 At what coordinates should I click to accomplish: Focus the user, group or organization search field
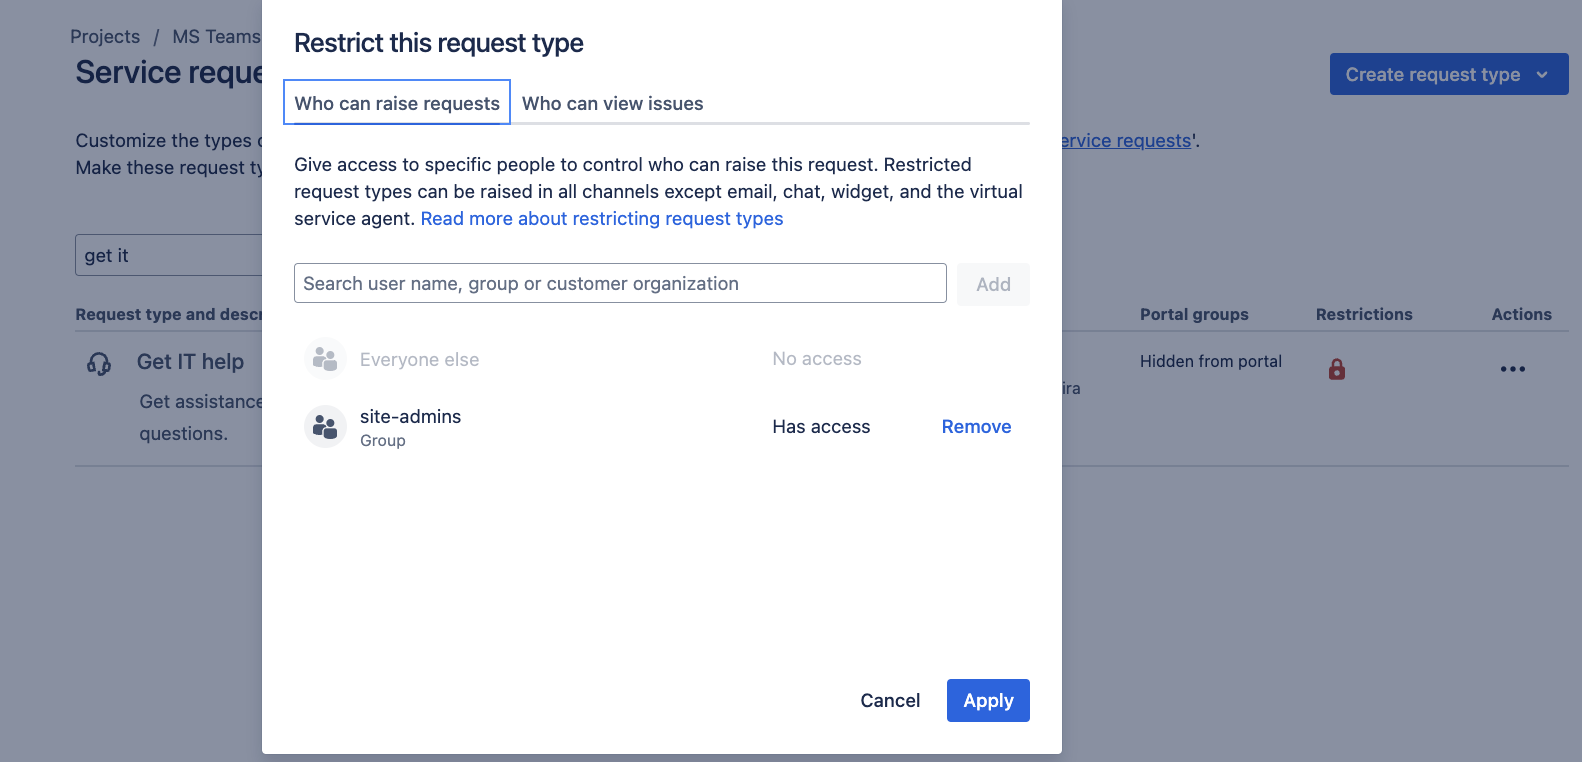click(620, 284)
